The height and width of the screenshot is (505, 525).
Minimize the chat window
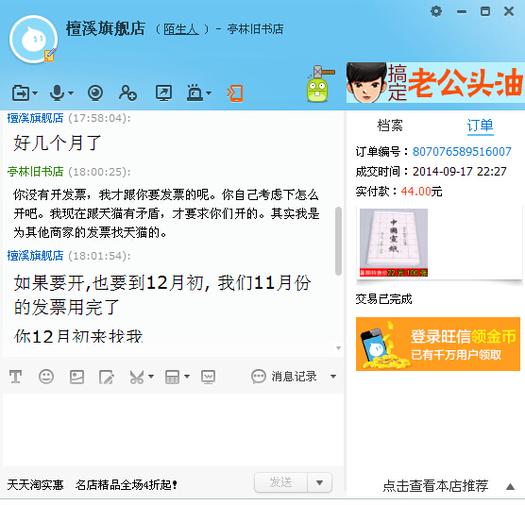[x=462, y=12]
